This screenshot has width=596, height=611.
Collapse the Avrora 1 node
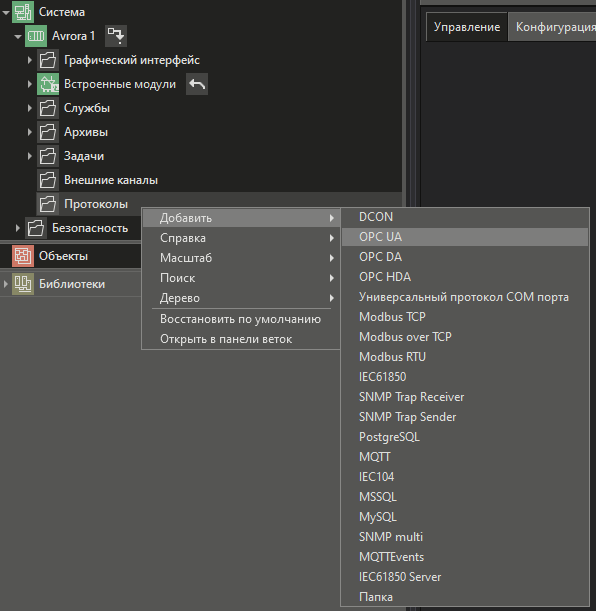[18, 36]
